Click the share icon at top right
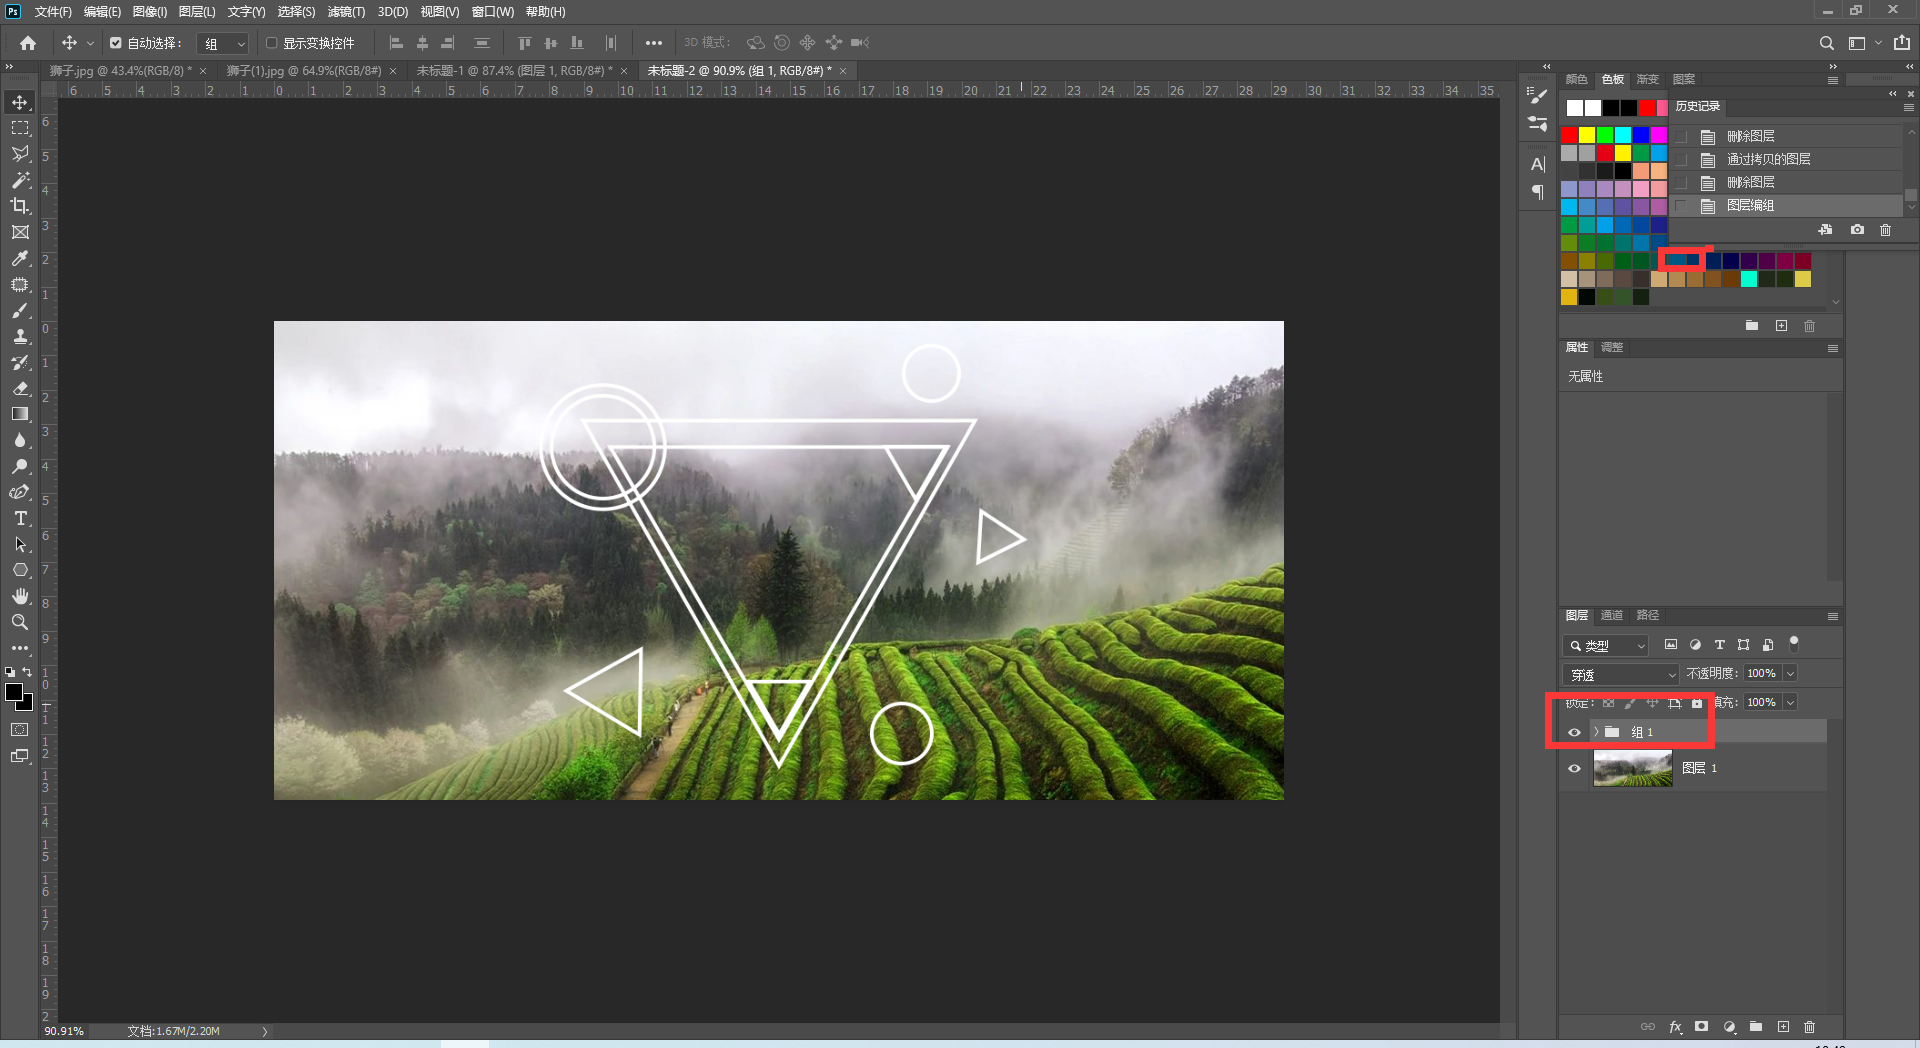The height and width of the screenshot is (1048, 1920). pos(1902,43)
